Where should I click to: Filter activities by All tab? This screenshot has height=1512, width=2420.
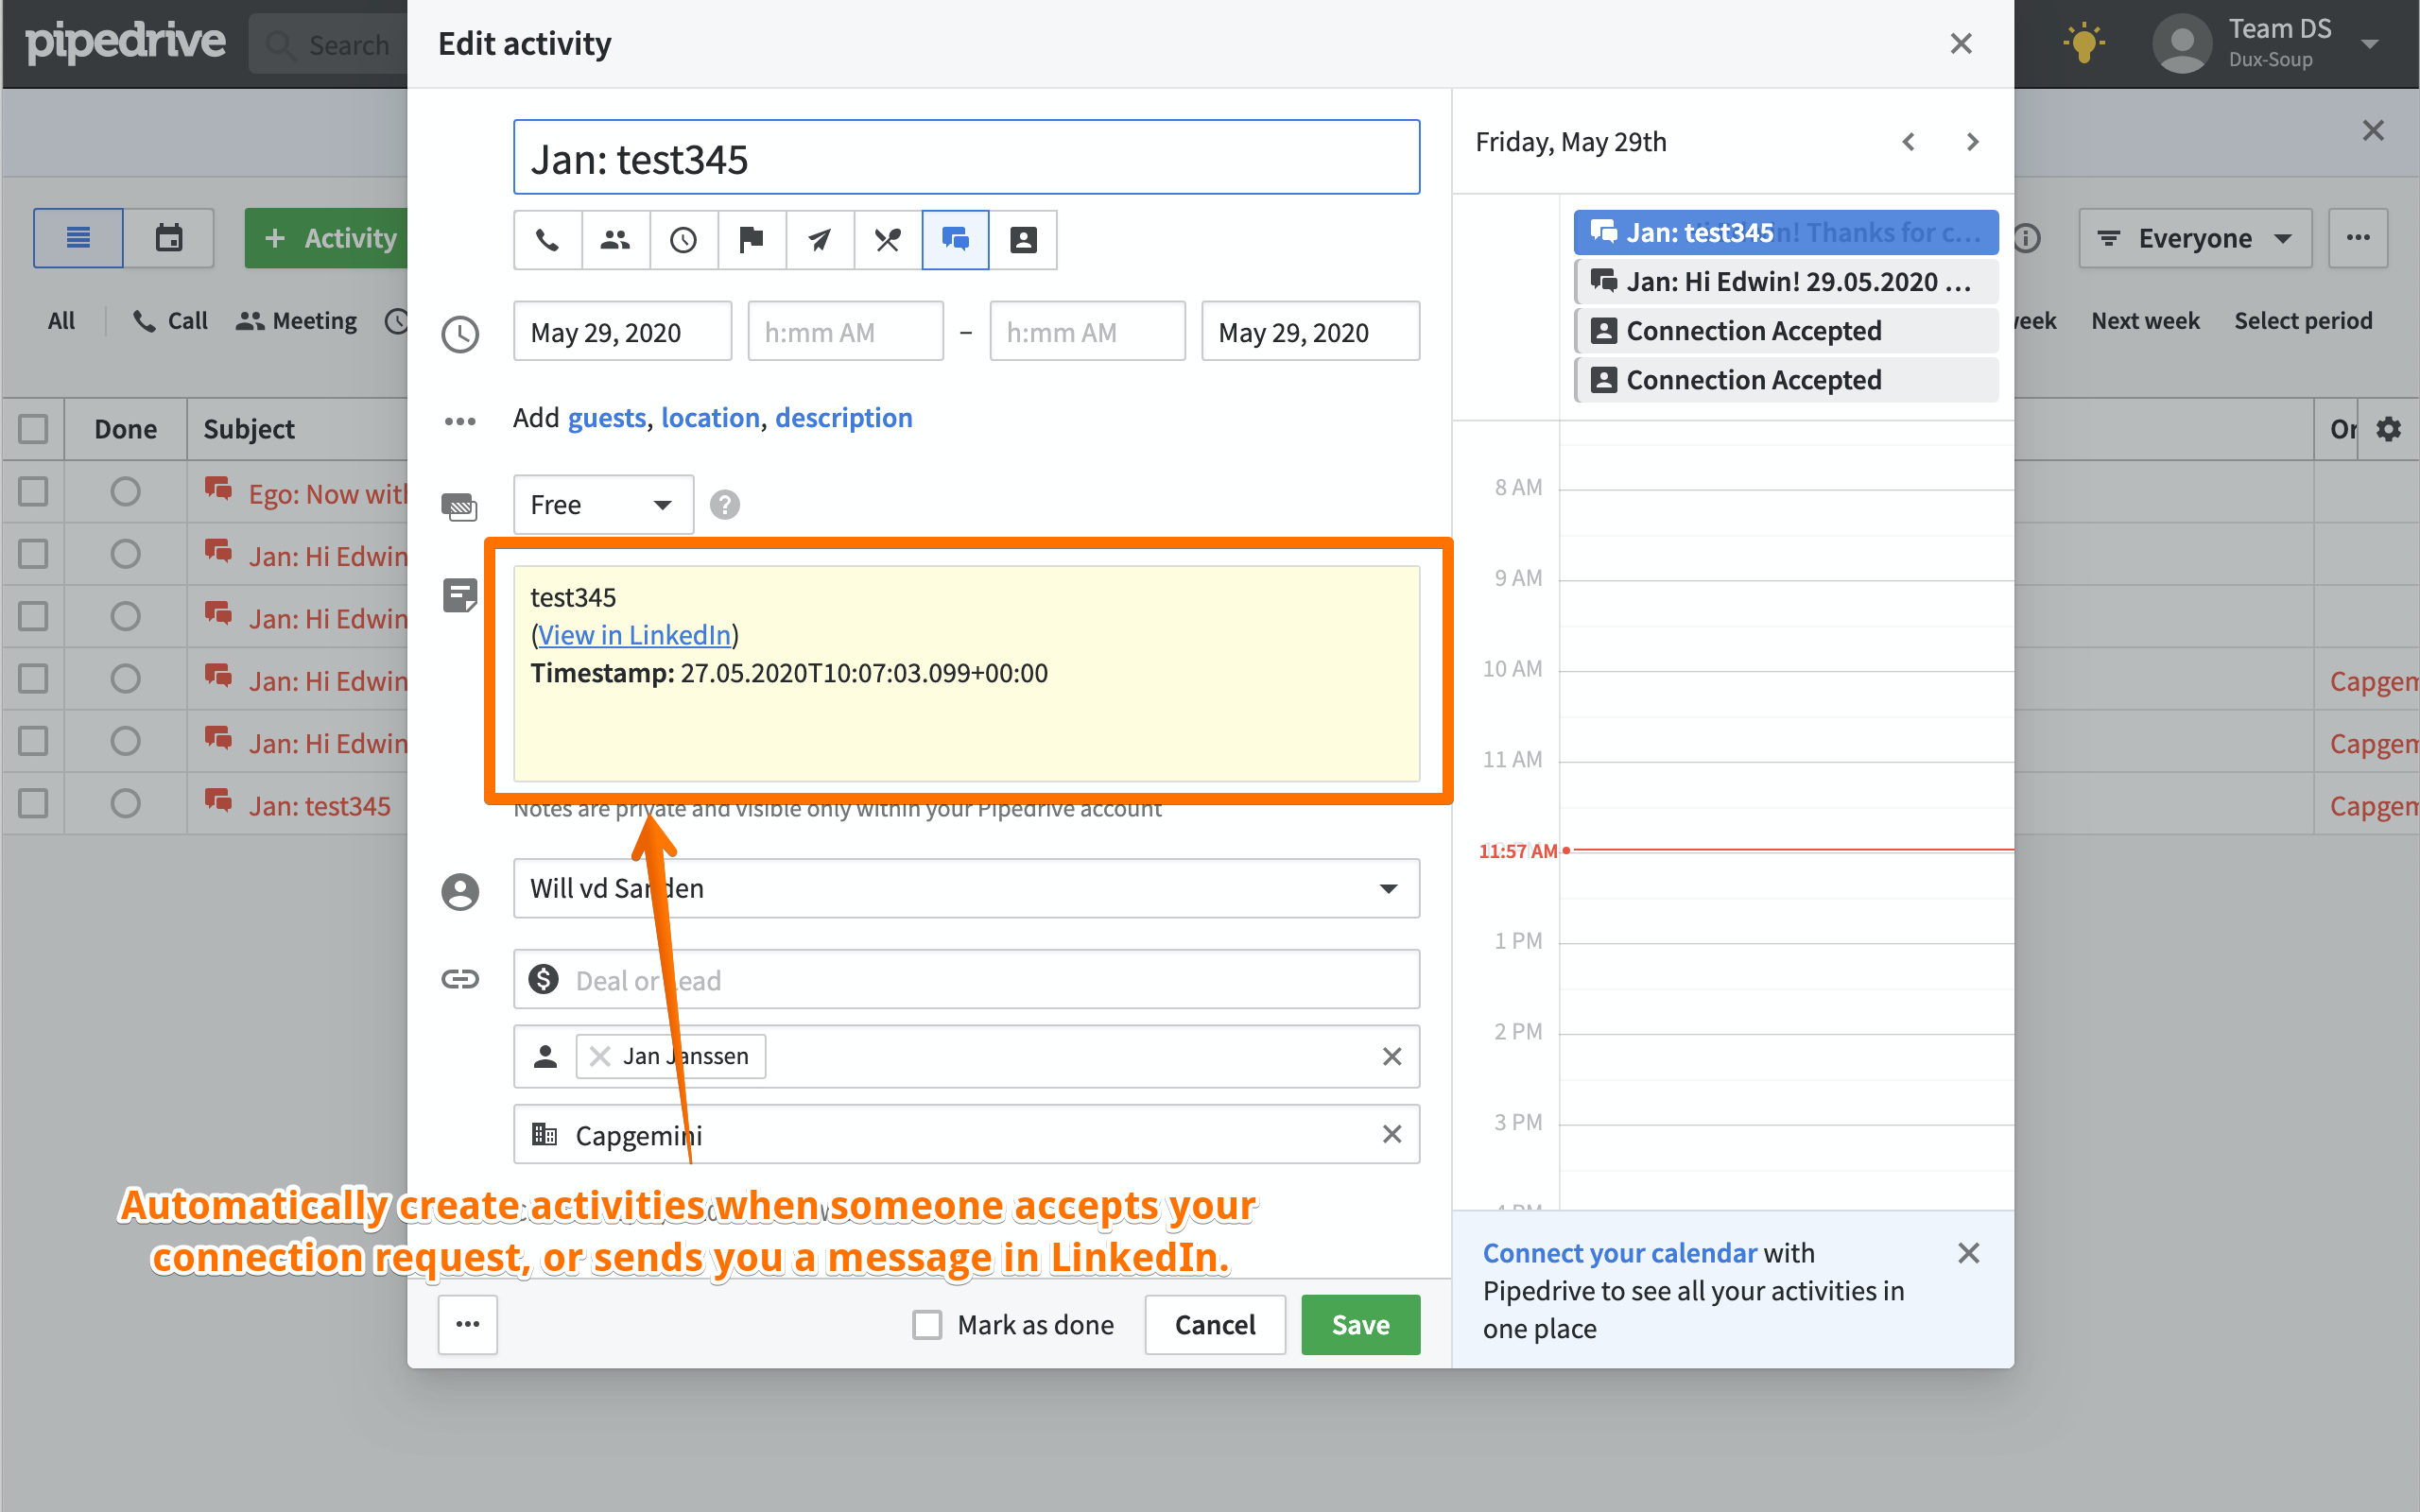tap(61, 321)
